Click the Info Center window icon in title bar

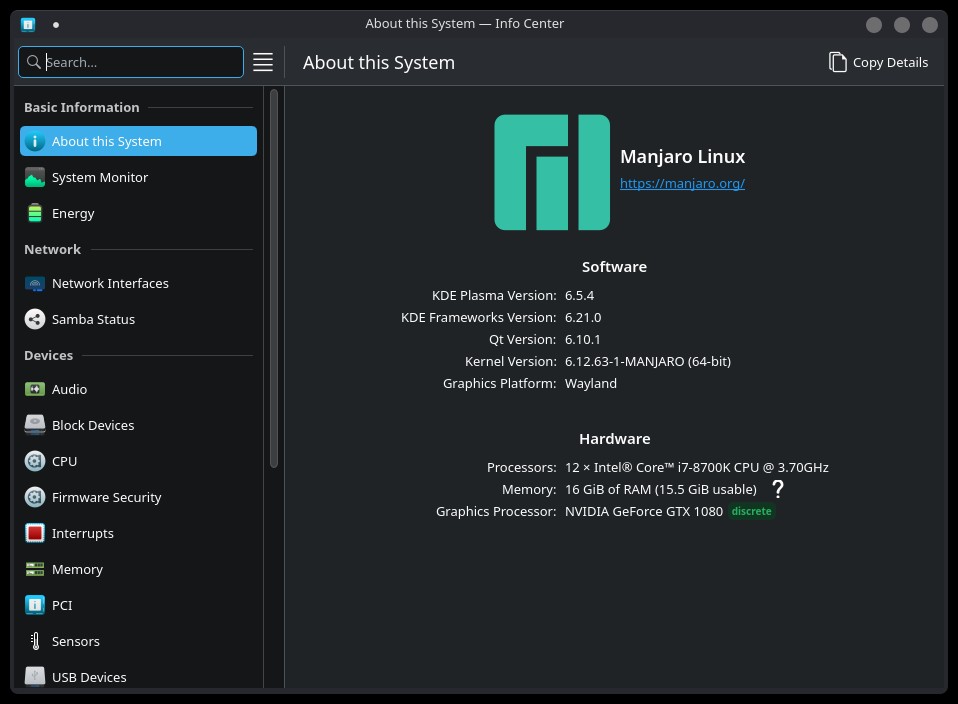pos(28,24)
